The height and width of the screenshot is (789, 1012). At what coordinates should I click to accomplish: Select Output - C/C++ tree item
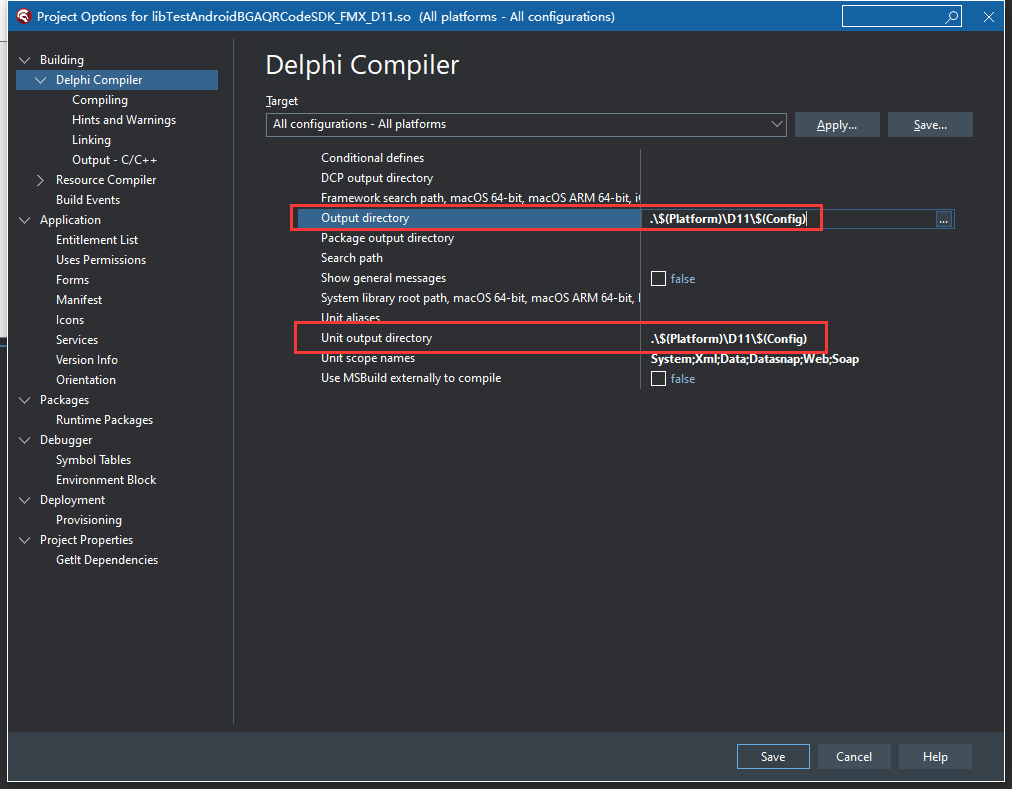(114, 160)
